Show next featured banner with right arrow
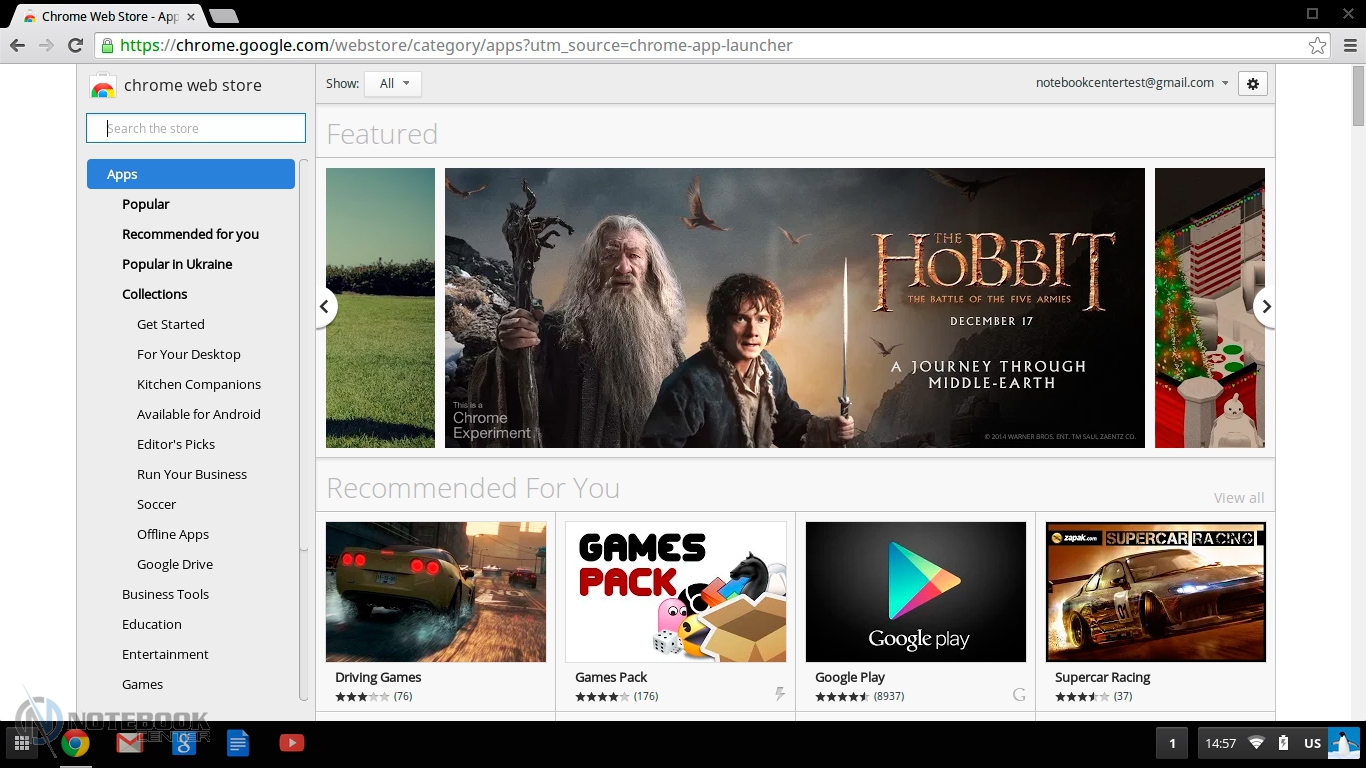This screenshot has height=768, width=1366. (x=1265, y=307)
